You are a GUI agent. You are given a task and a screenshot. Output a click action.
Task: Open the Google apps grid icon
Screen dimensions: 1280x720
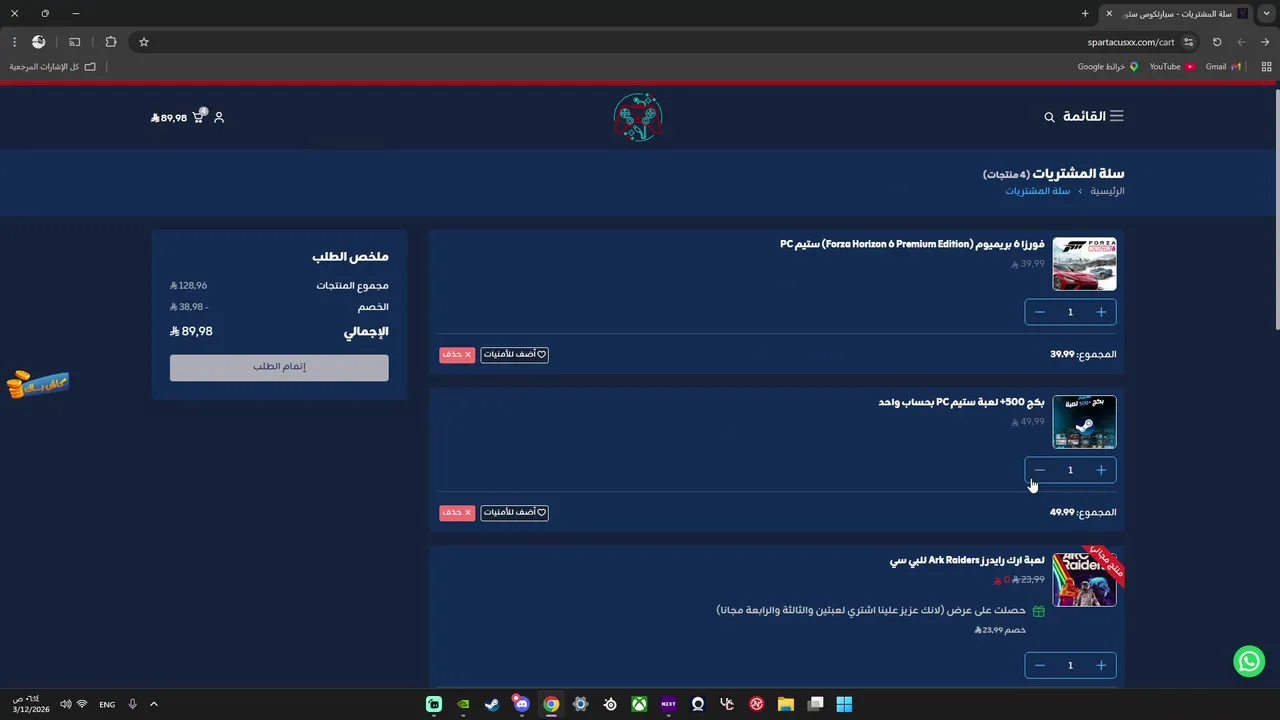coord(1266,66)
